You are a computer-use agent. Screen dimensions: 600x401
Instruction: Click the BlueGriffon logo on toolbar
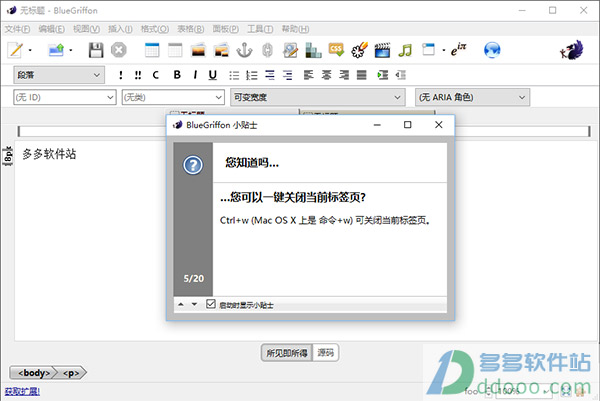(x=572, y=50)
